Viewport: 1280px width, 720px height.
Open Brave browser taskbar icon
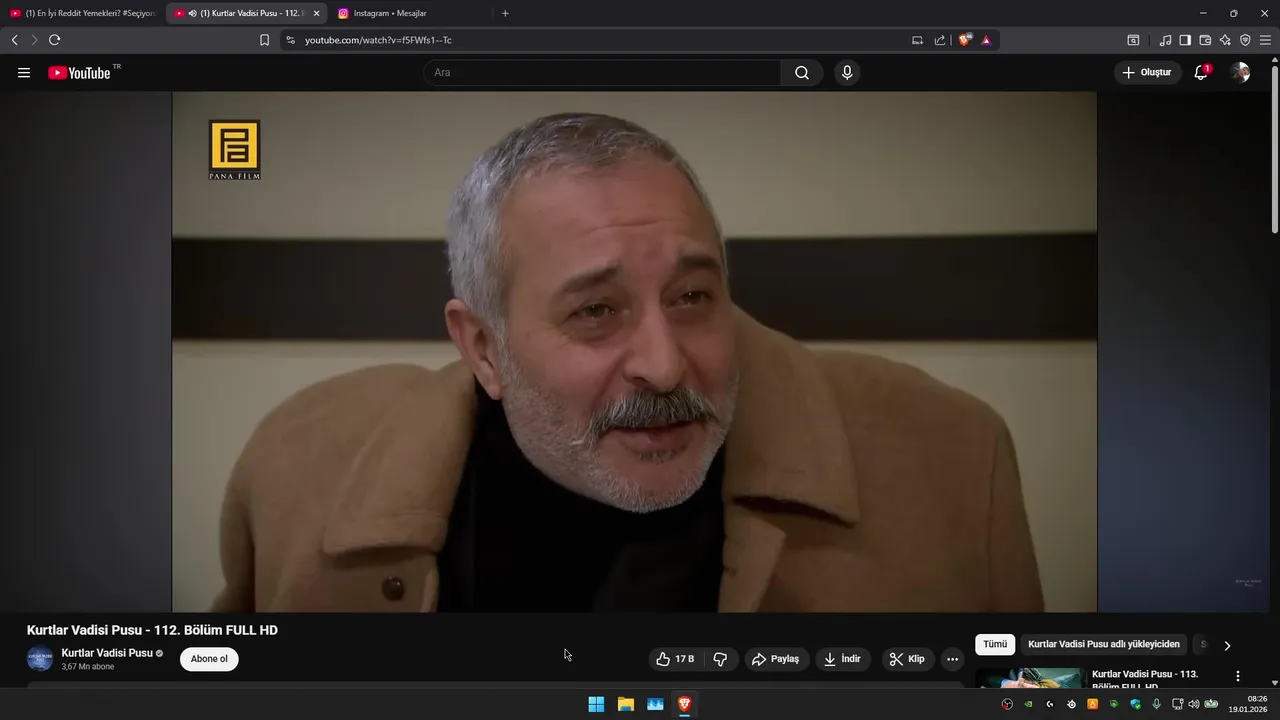[x=684, y=704]
